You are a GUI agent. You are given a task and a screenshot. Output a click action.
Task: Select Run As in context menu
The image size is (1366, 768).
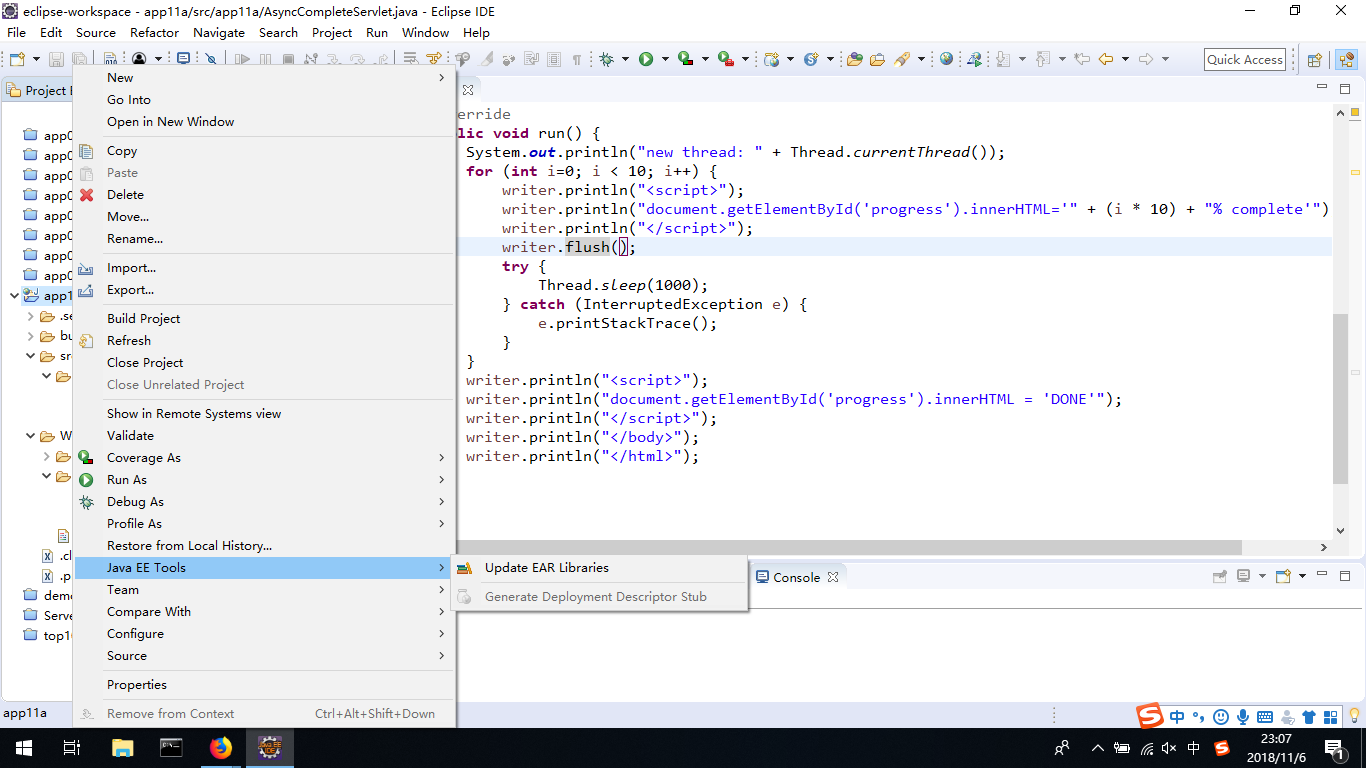coord(264,479)
